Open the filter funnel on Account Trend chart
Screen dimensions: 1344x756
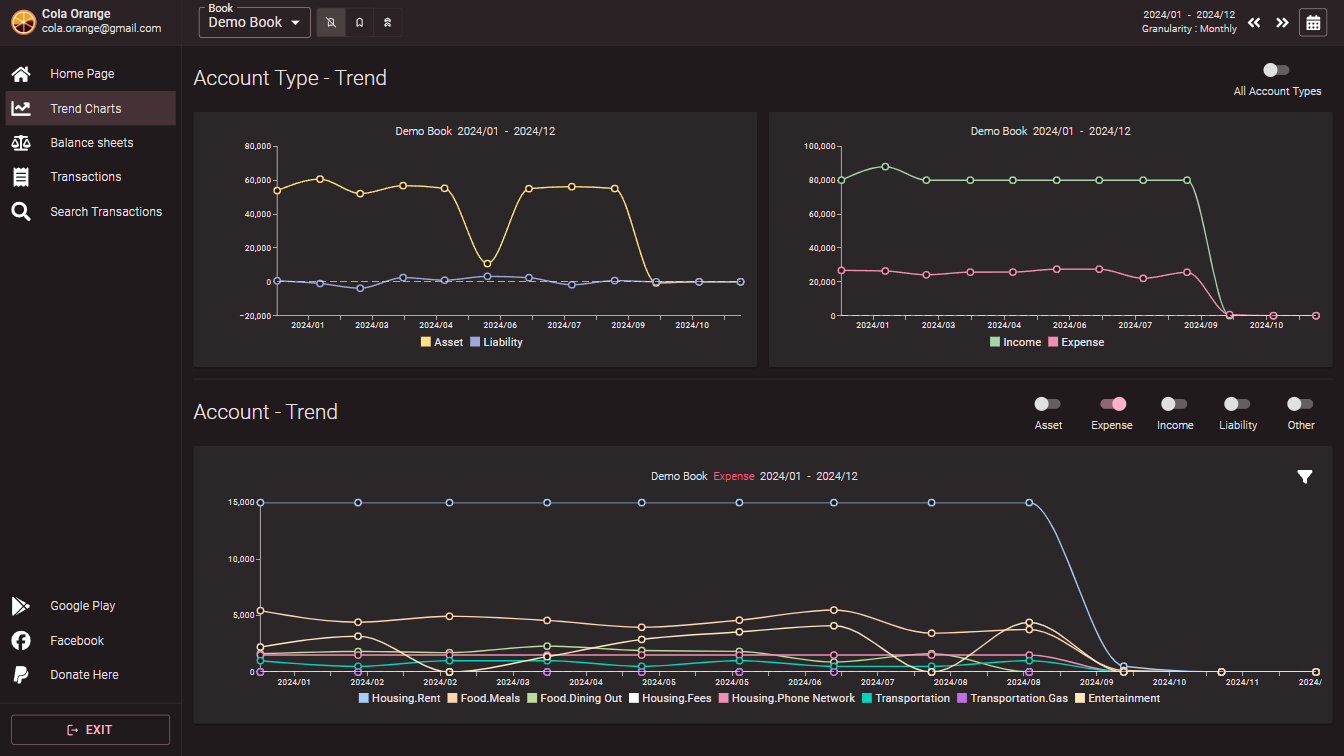coord(1304,477)
